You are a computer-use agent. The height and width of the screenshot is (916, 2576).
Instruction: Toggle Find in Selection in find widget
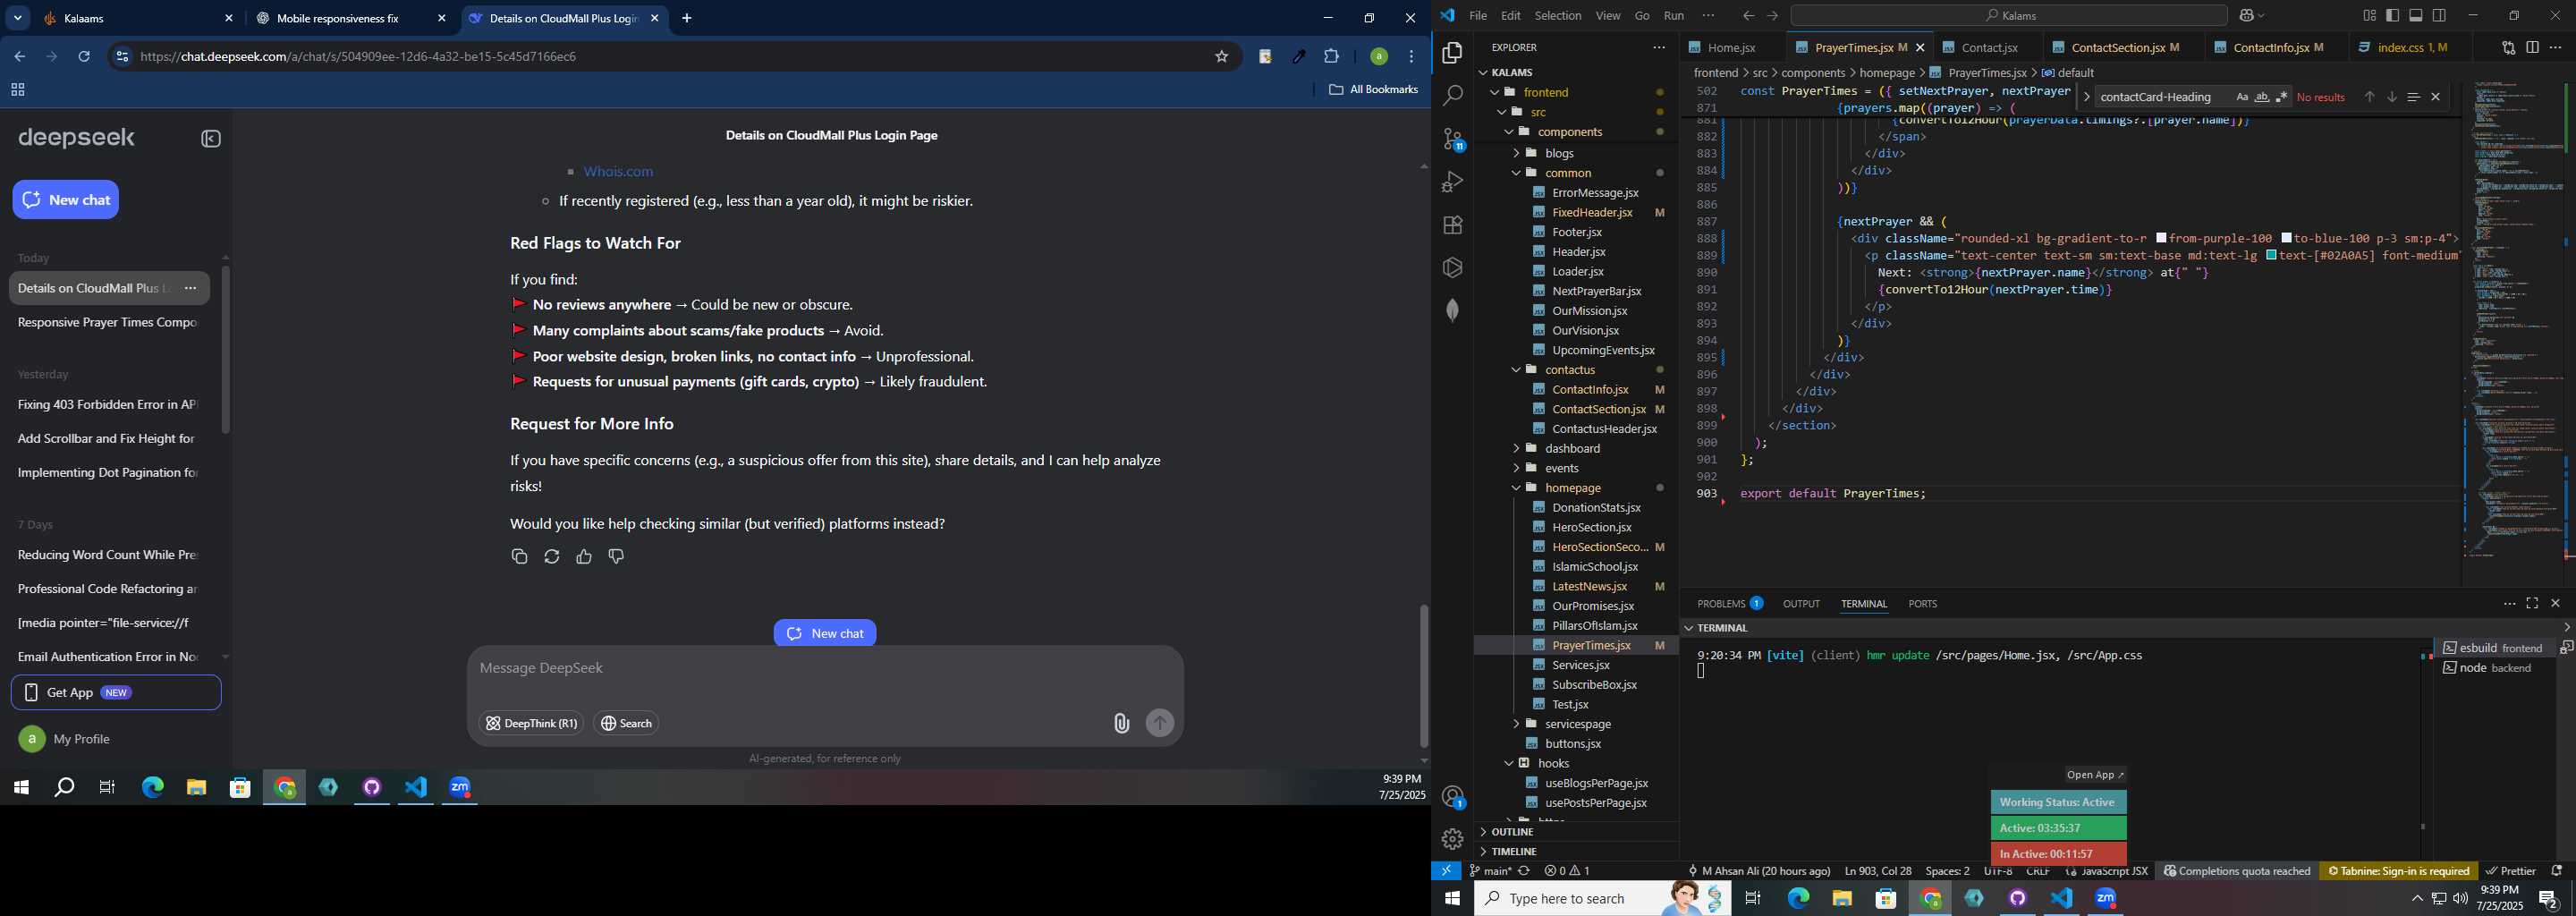(2413, 97)
